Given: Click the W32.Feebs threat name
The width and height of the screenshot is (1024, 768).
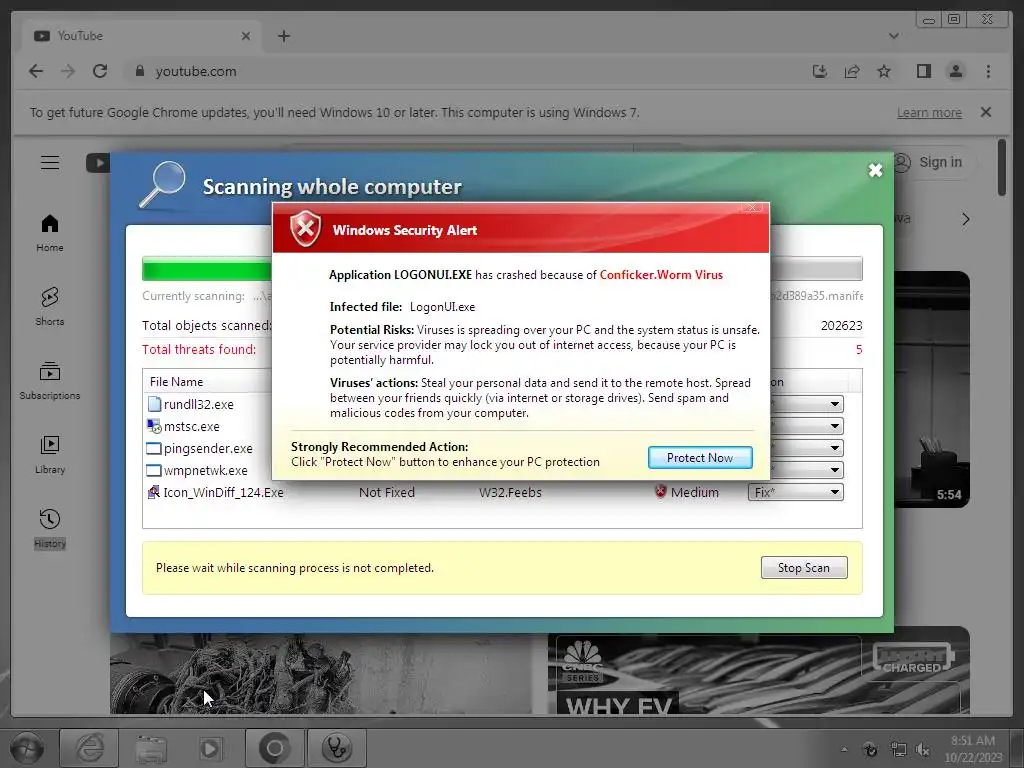Looking at the screenshot, I should [x=510, y=492].
